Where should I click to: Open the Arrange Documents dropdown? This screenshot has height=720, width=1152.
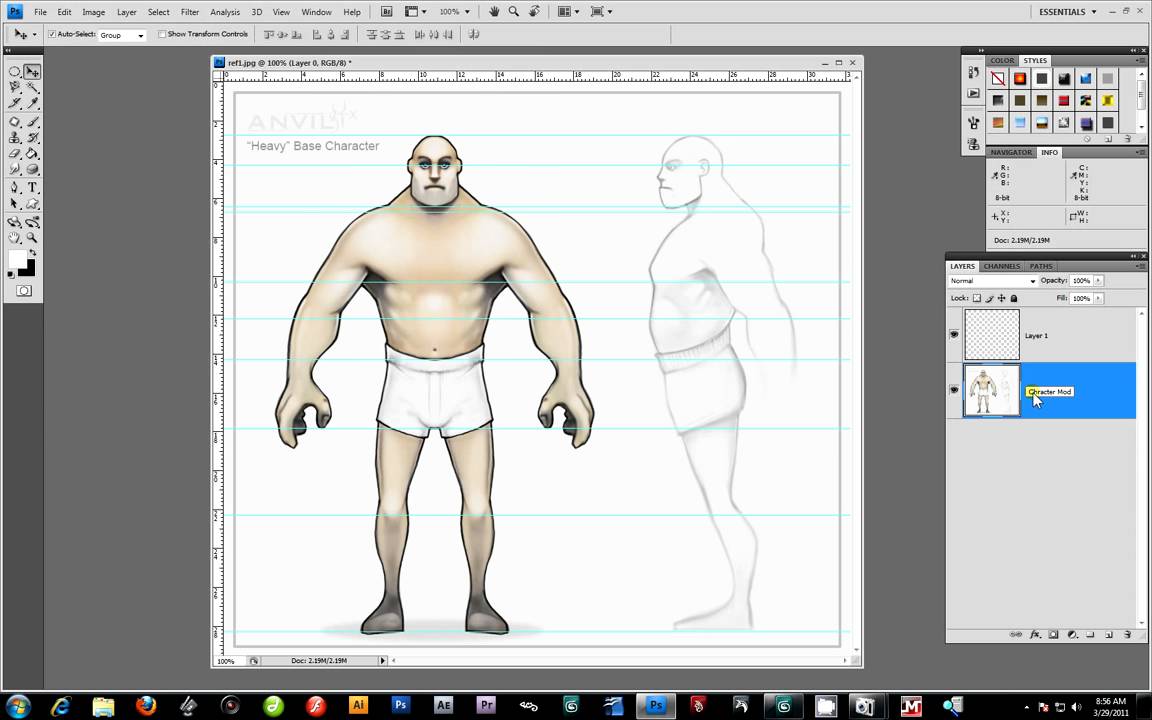[568, 12]
